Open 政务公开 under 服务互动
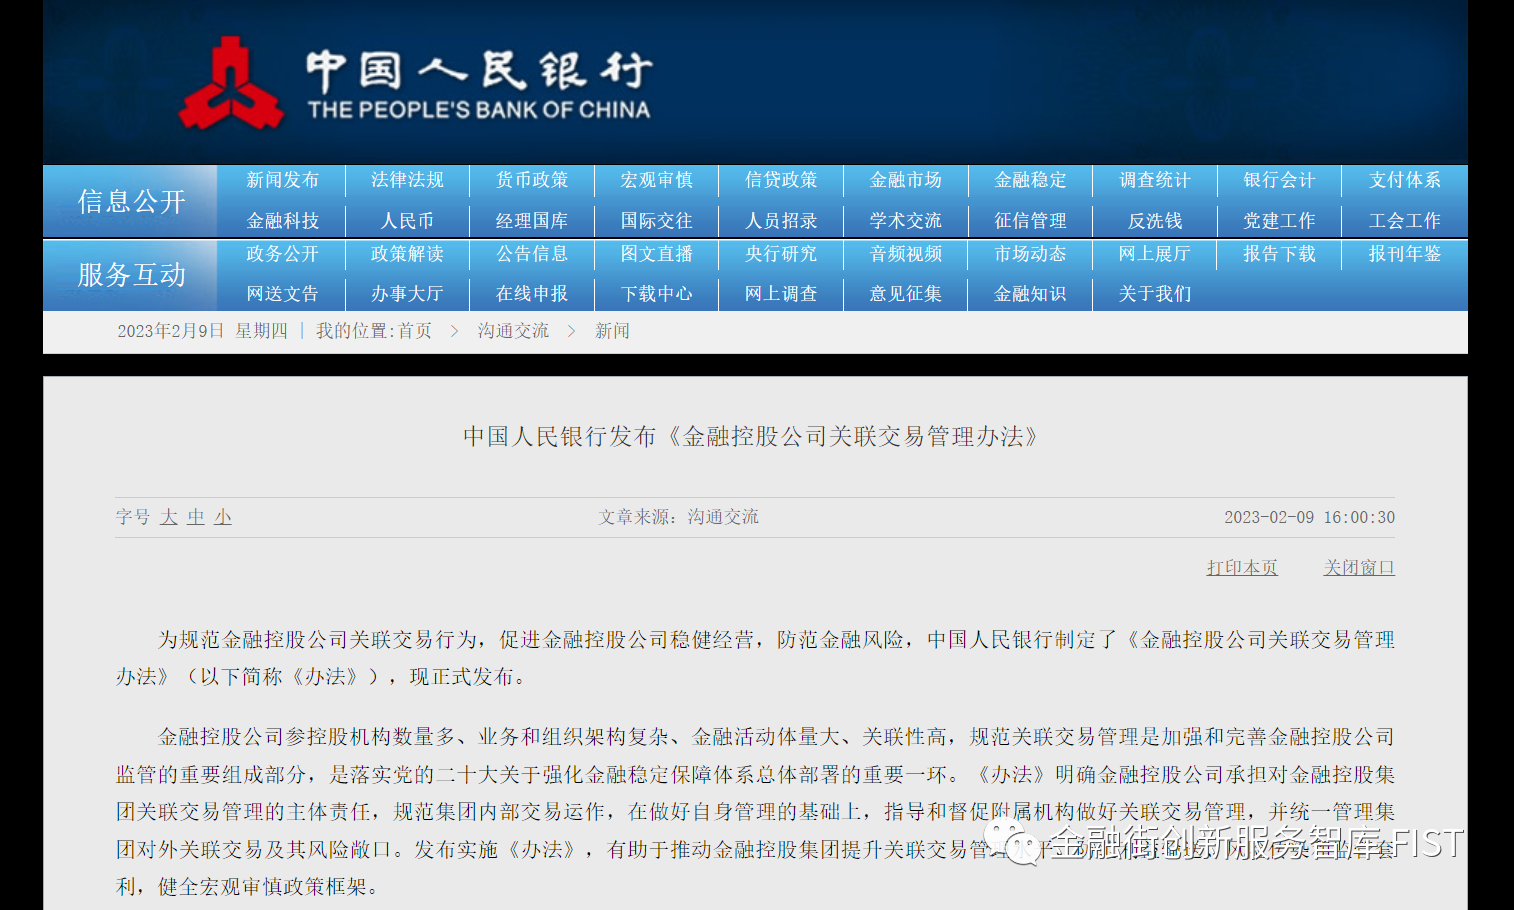The image size is (1514, 910). point(282,254)
